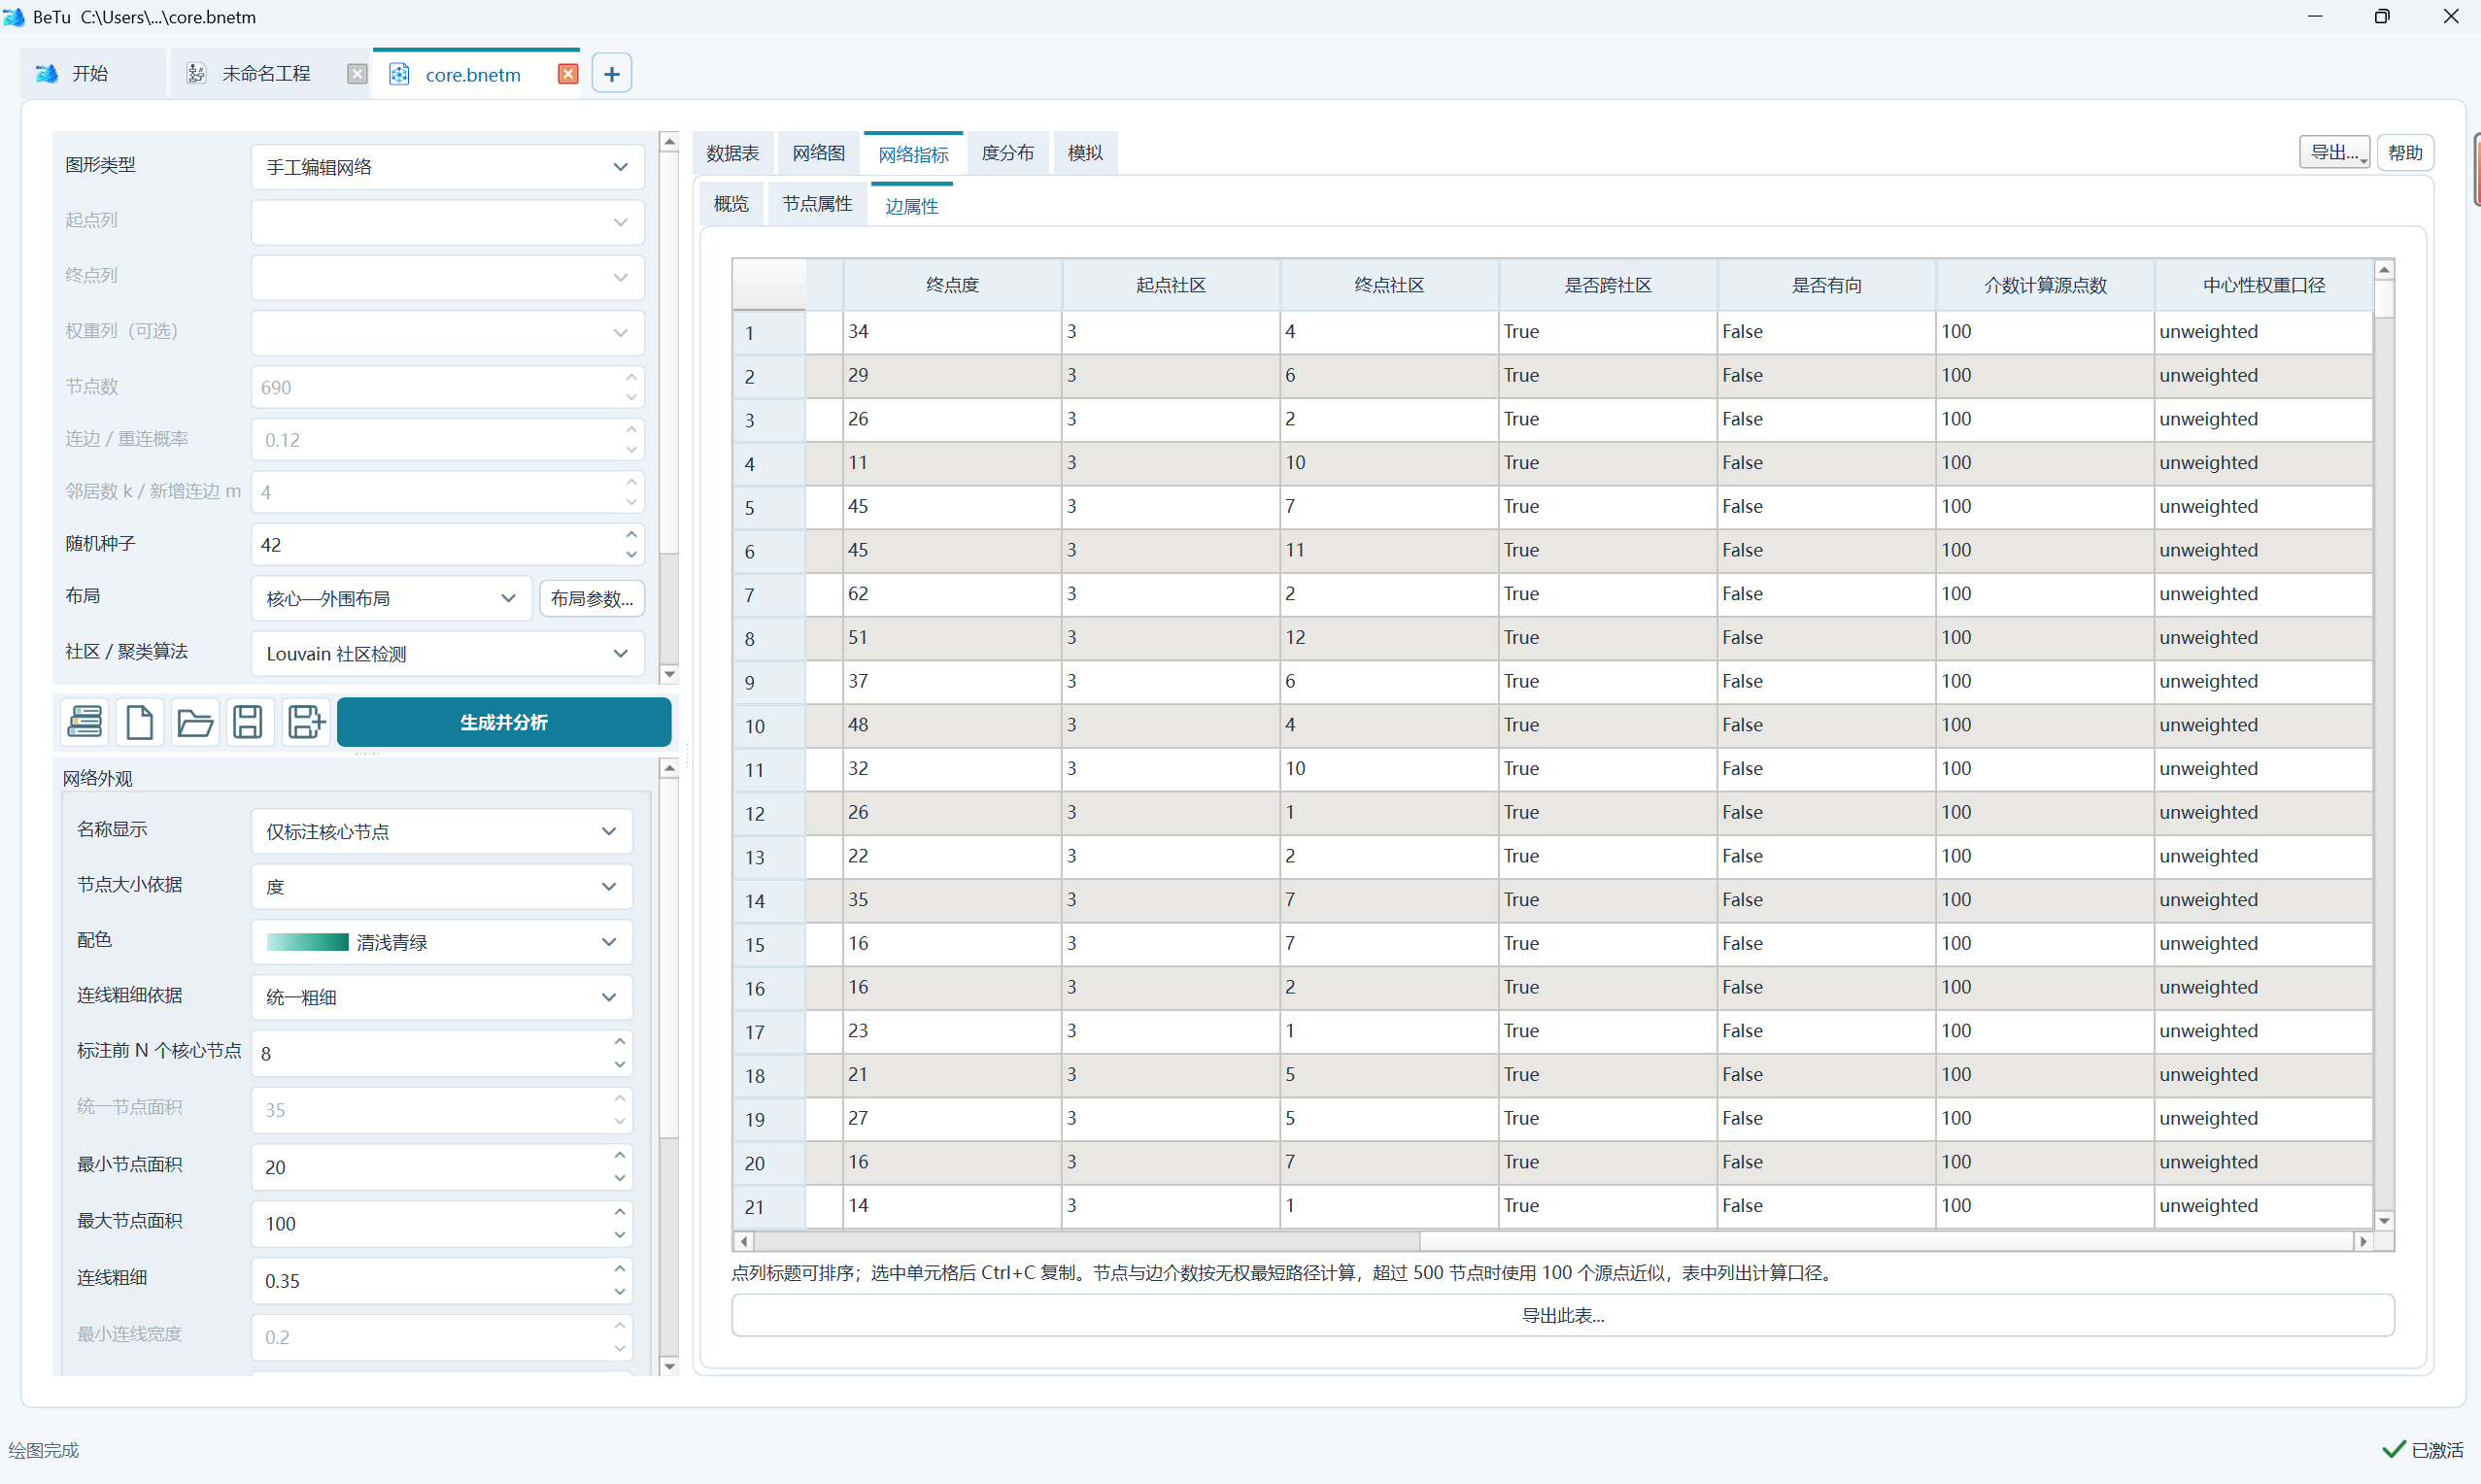Image resolution: width=2481 pixels, height=1484 pixels.
Task: Click the save floppy disk icon
Action: tap(248, 721)
